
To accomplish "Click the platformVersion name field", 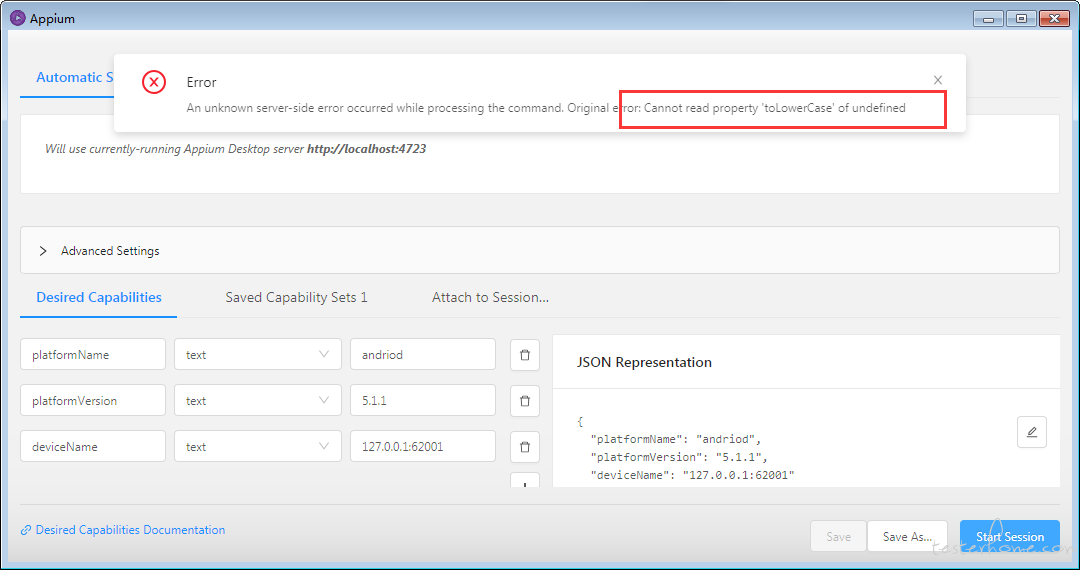I will (93, 401).
